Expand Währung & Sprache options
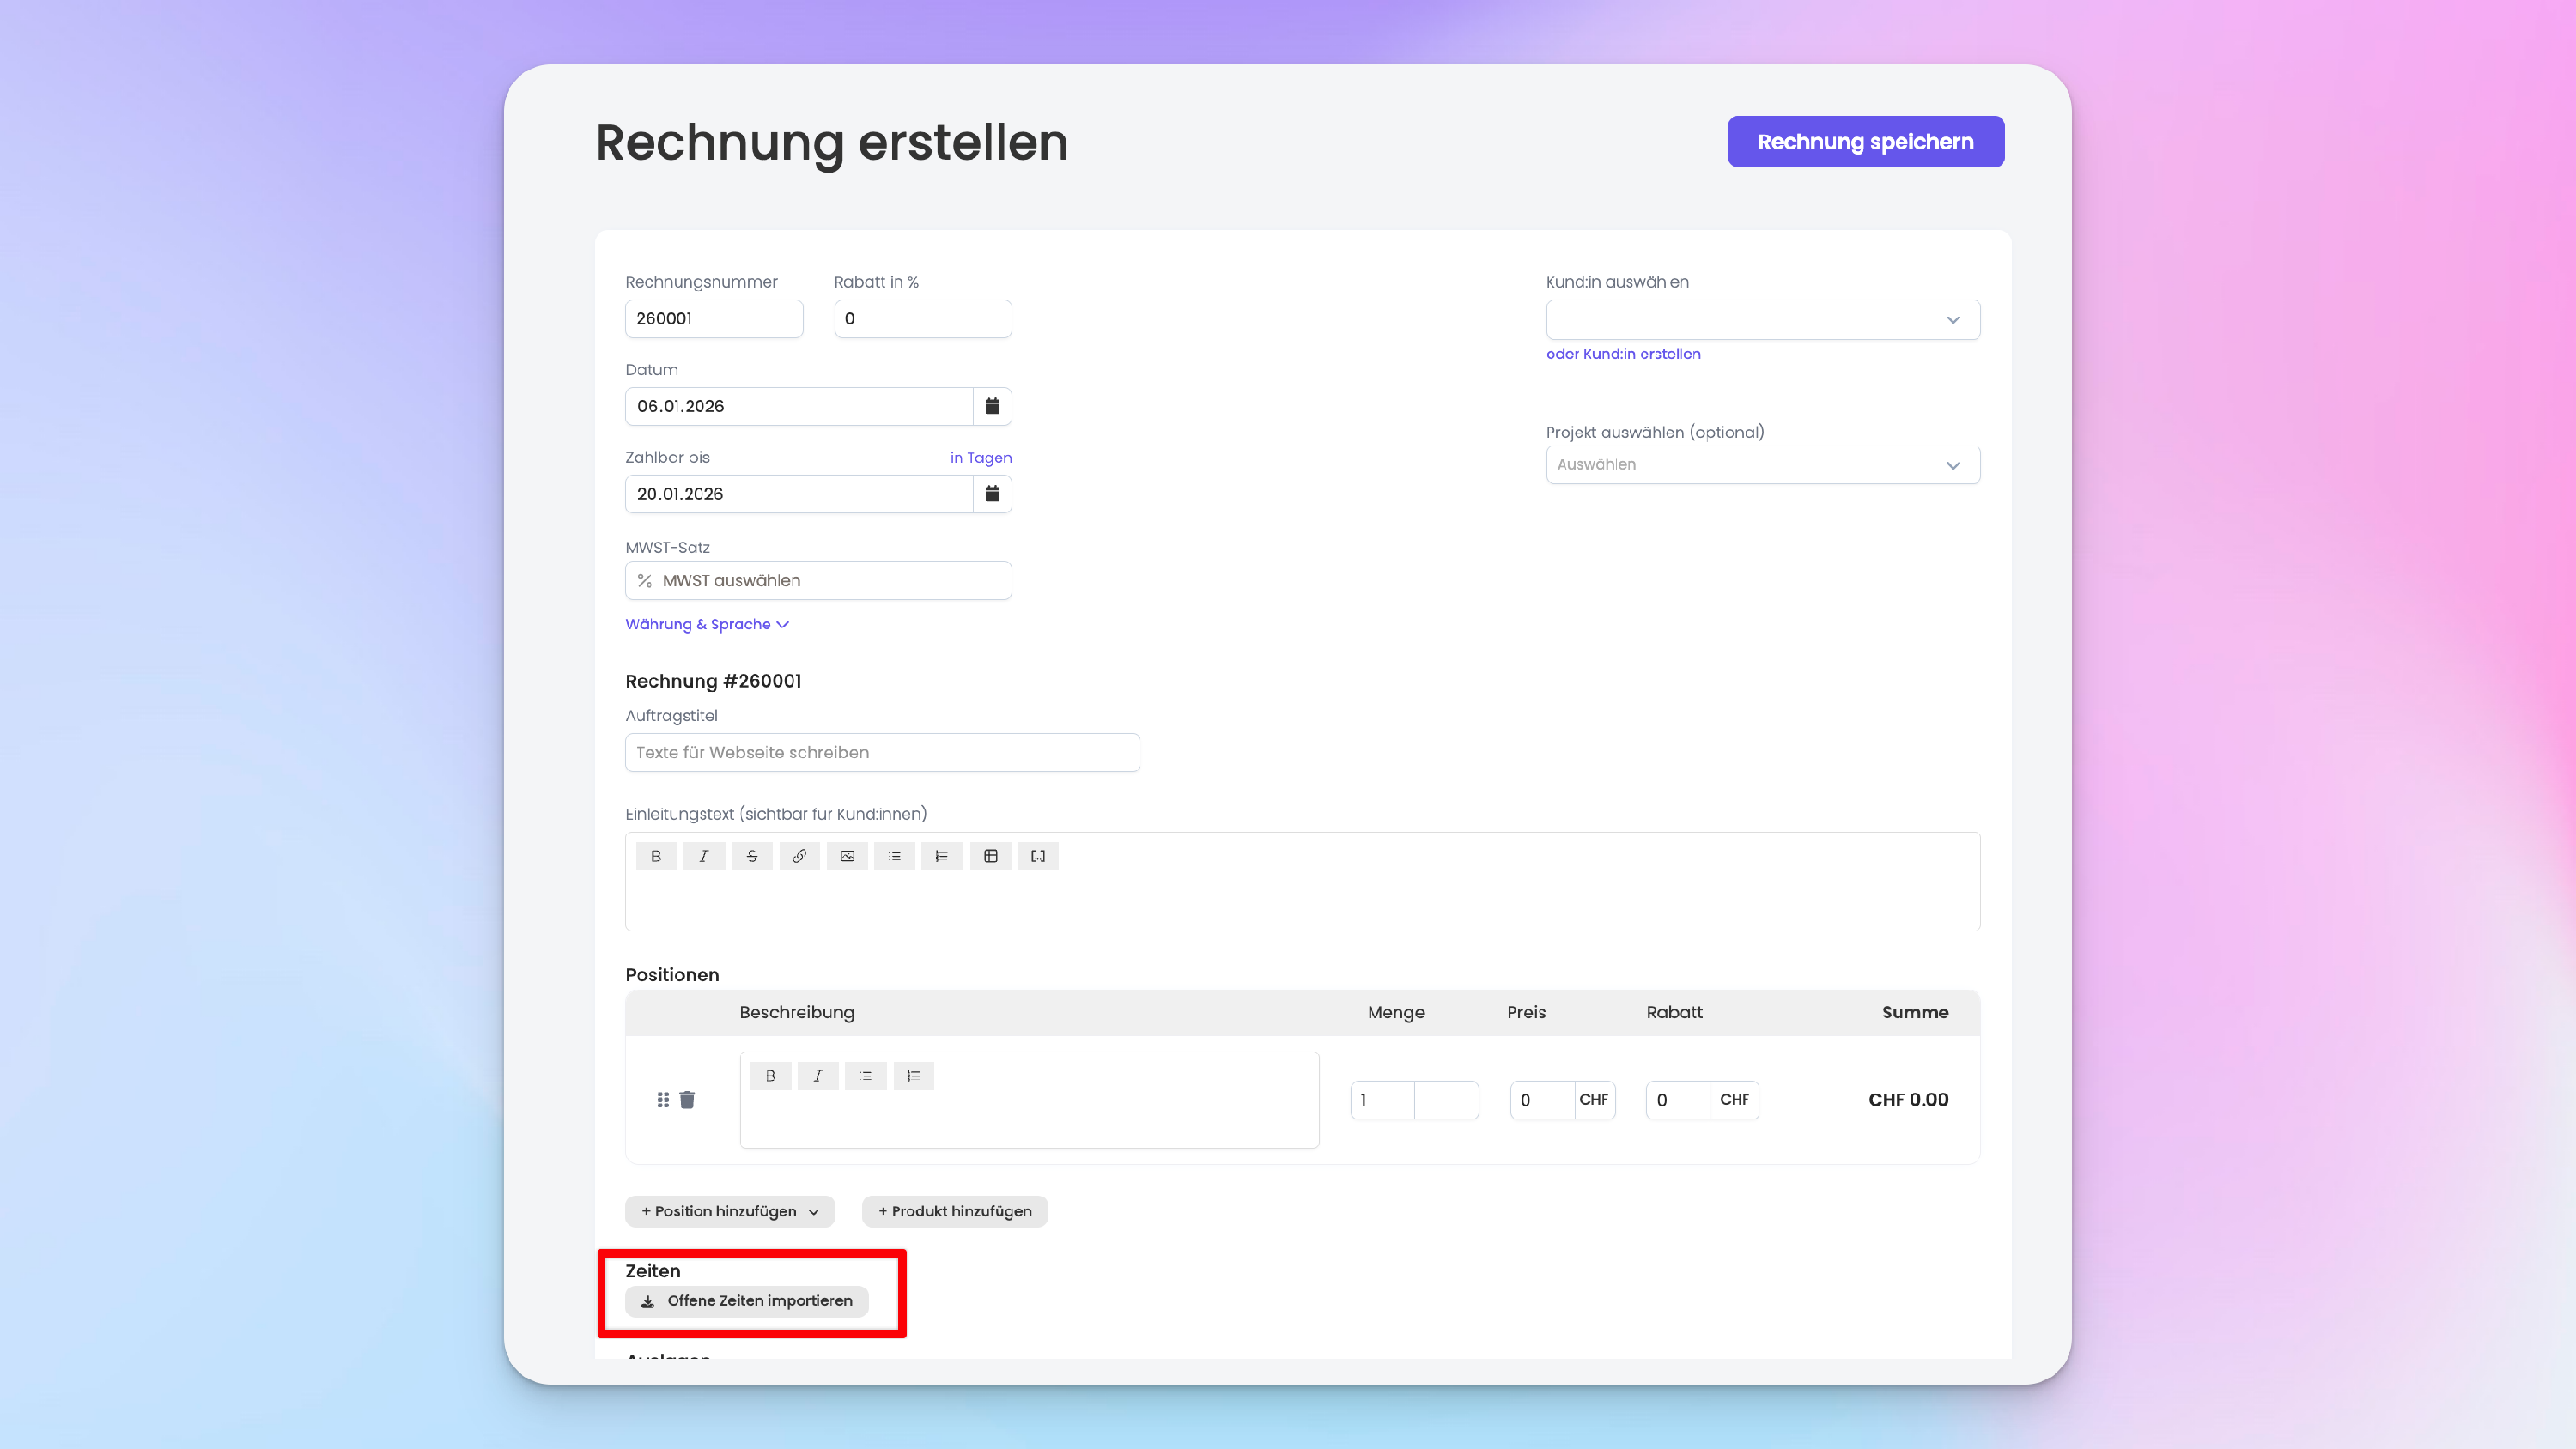 point(706,624)
